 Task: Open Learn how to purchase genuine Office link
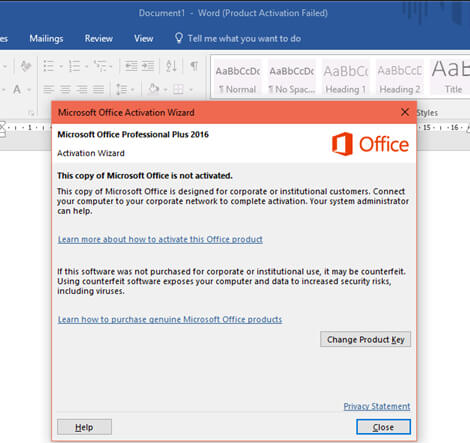click(170, 319)
